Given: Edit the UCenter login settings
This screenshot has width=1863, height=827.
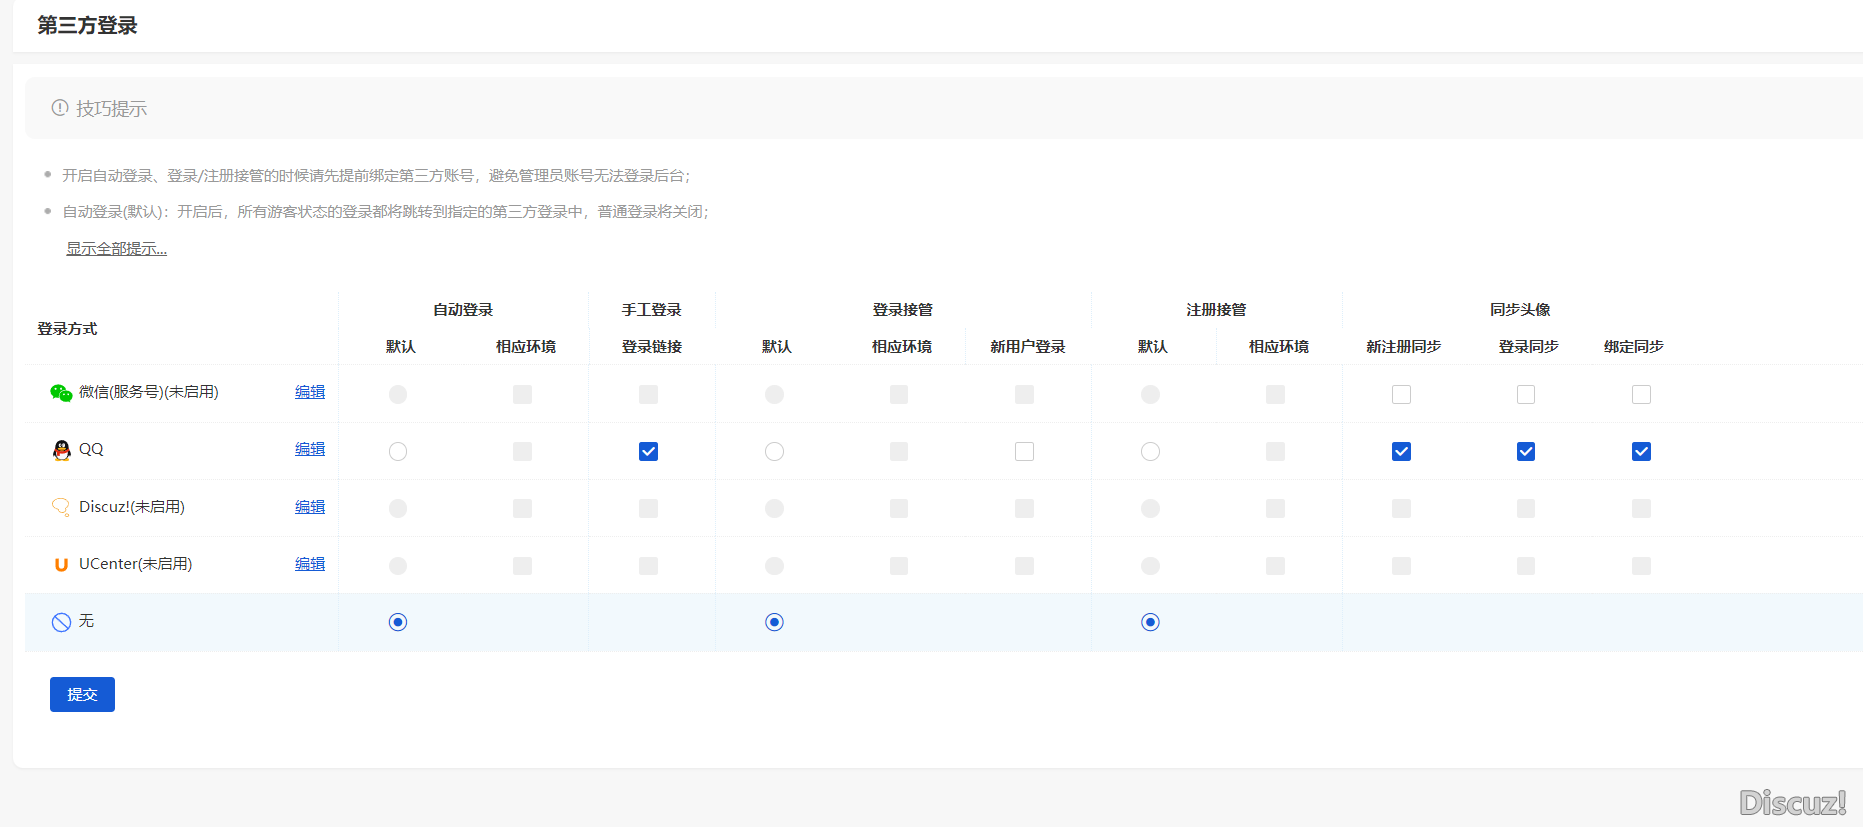Looking at the screenshot, I should coord(310,564).
